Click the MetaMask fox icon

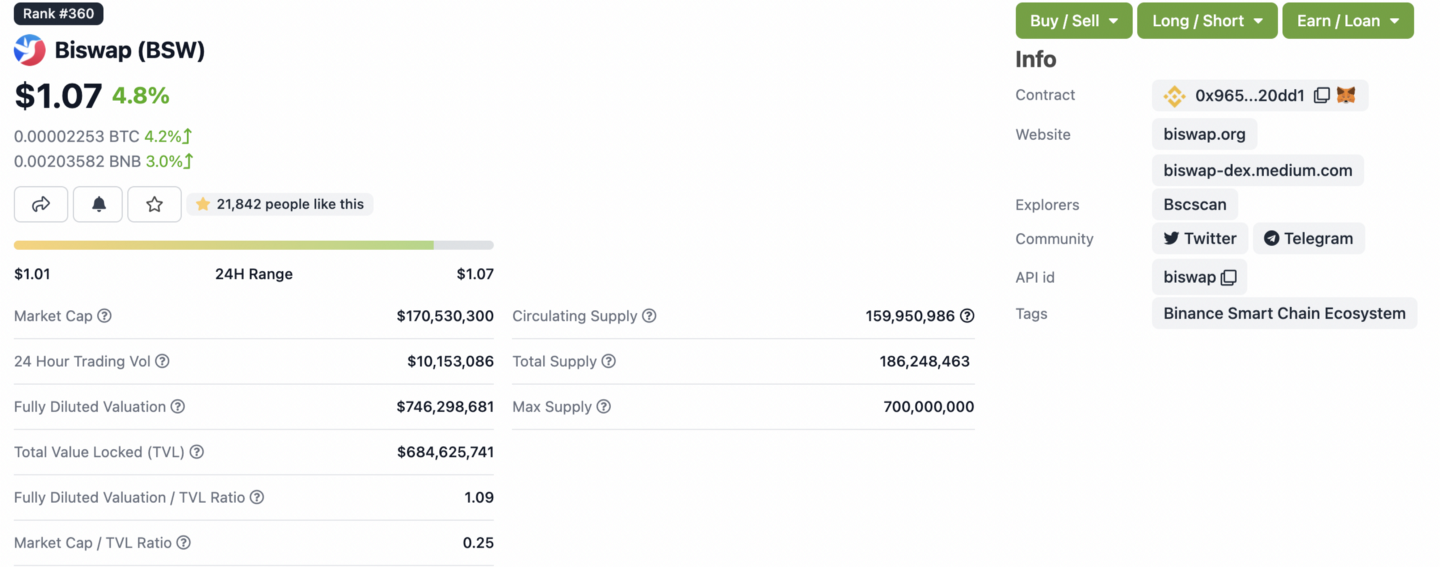tap(1347, 96)
